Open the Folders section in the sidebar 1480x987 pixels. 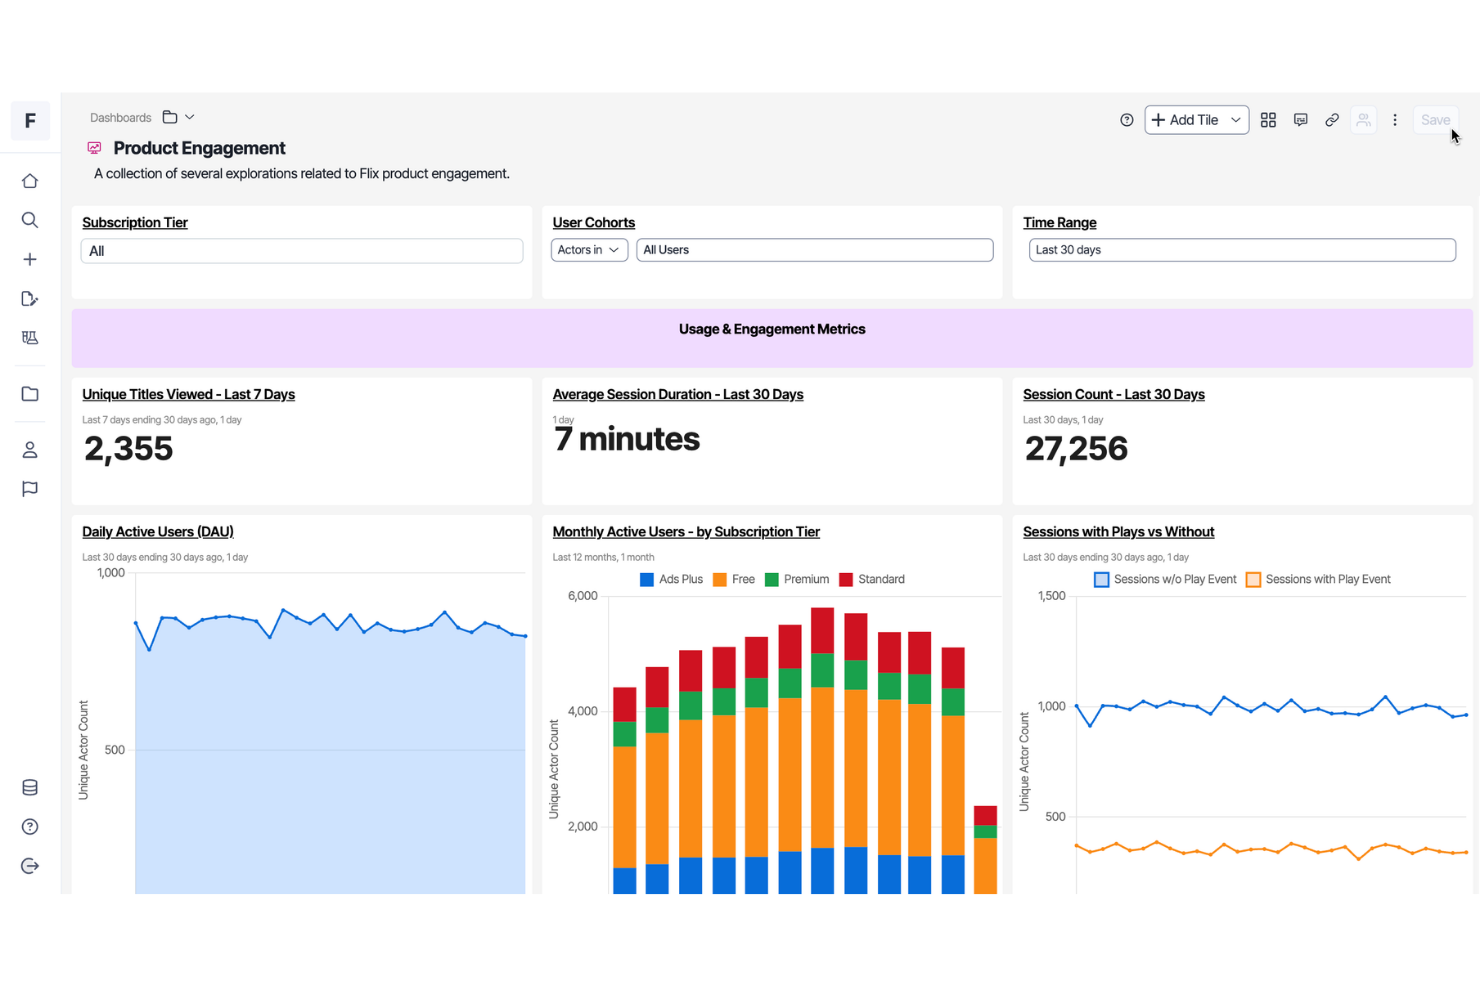pyautogui.click(x=30, y=394)
